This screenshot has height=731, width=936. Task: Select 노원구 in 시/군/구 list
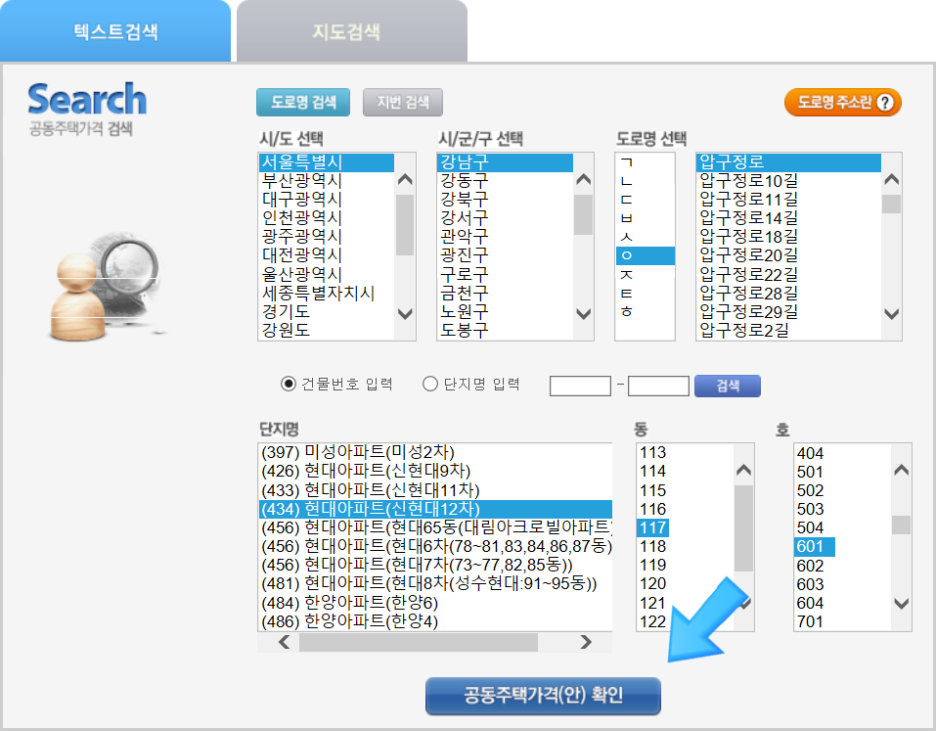[505, 311]
